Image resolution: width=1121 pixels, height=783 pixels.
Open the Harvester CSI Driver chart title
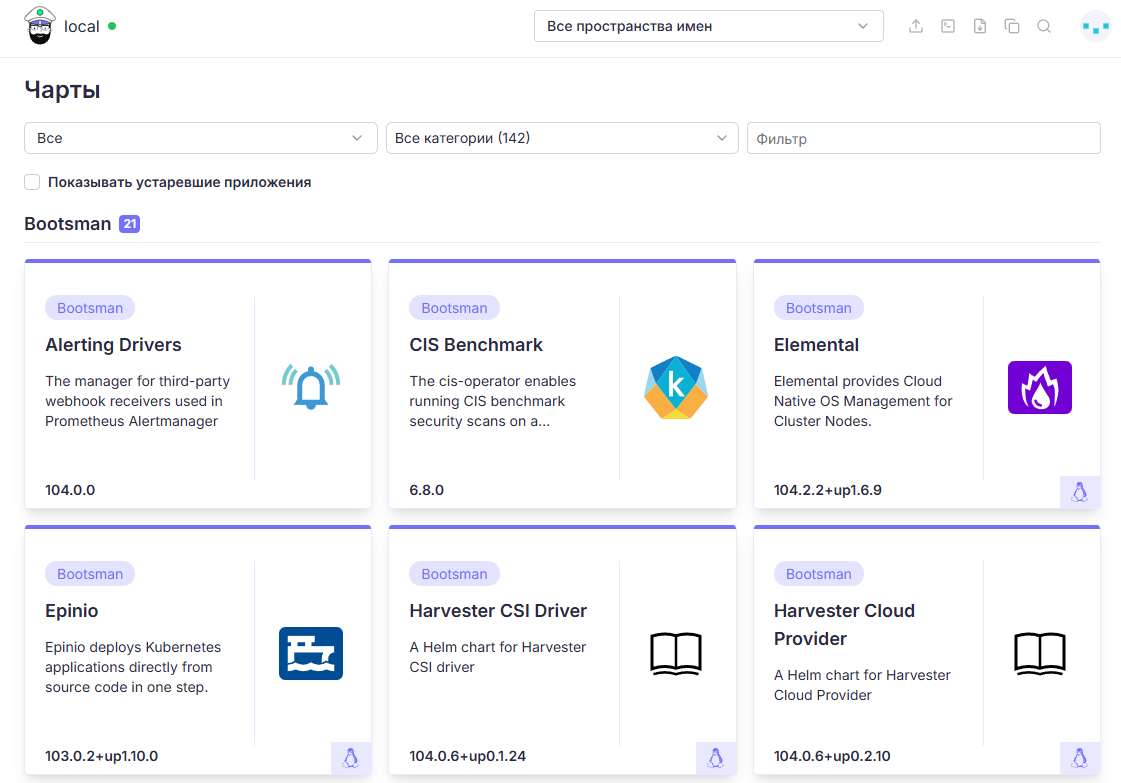[498, 611]
